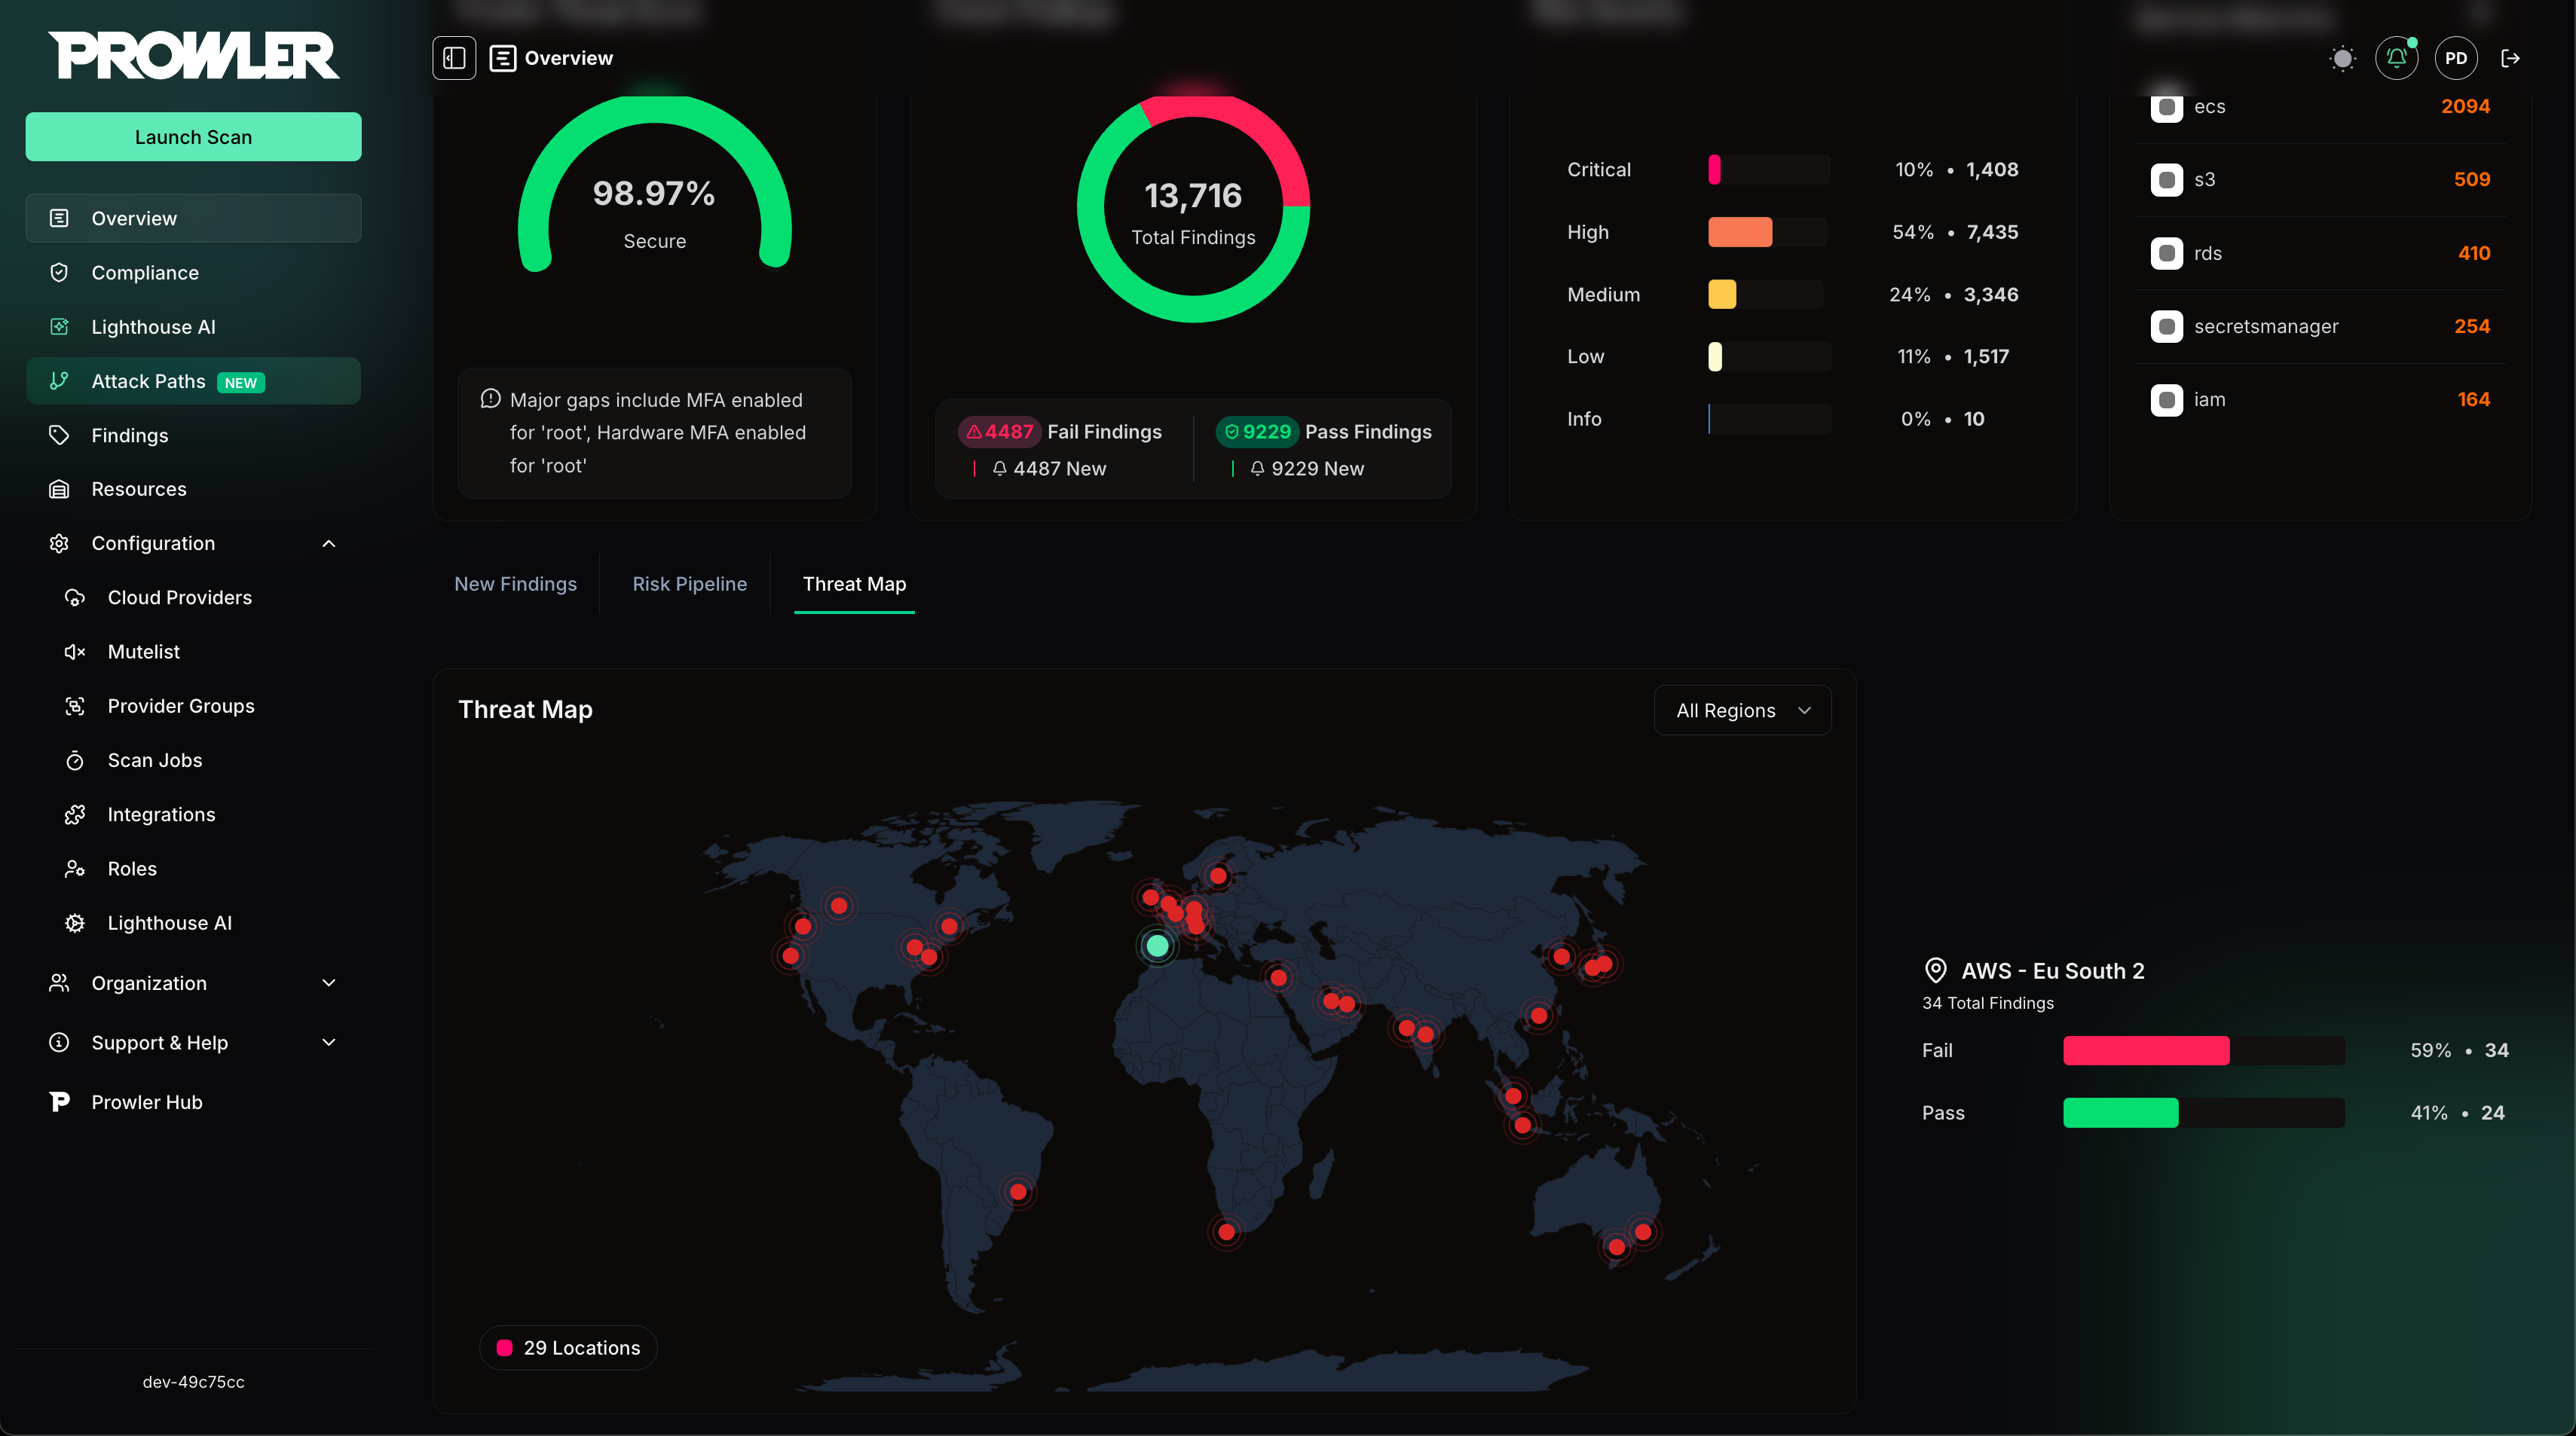Open notifications via the bell icon
2576x1436 pixels.
pos(2396,58)
